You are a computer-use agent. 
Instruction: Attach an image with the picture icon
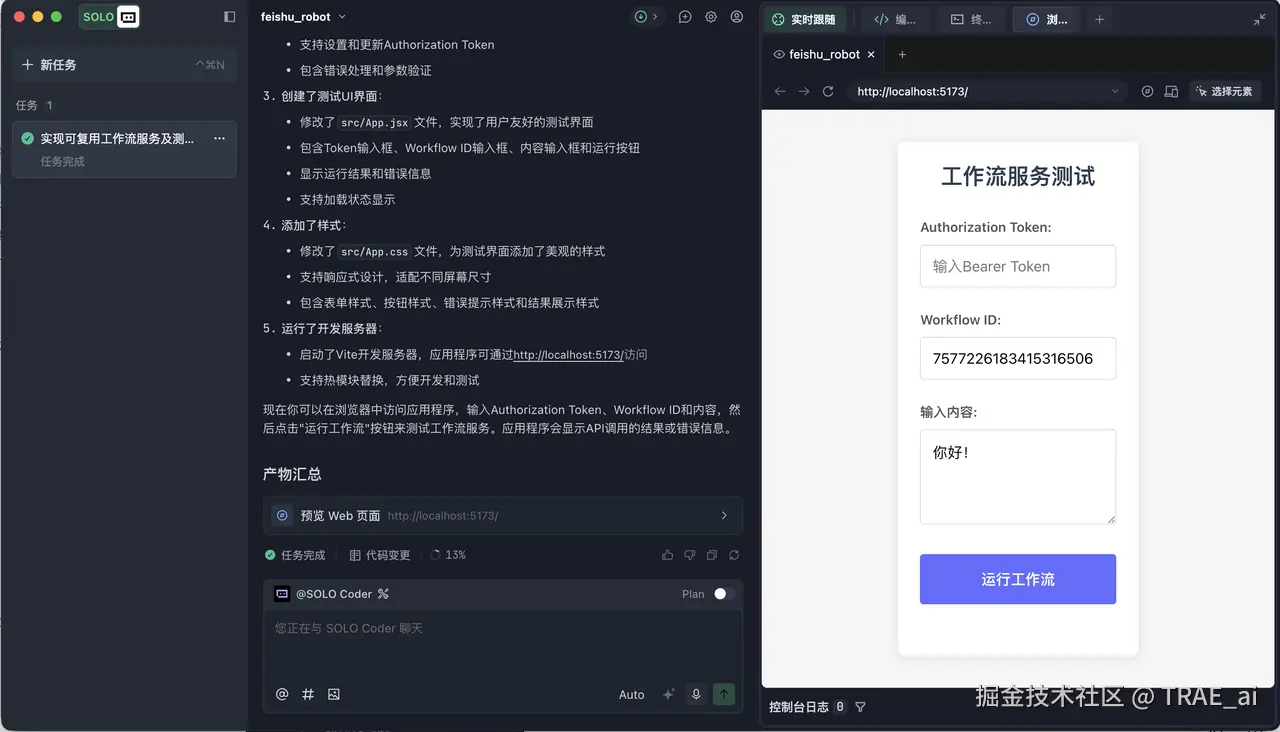[334, 694]
